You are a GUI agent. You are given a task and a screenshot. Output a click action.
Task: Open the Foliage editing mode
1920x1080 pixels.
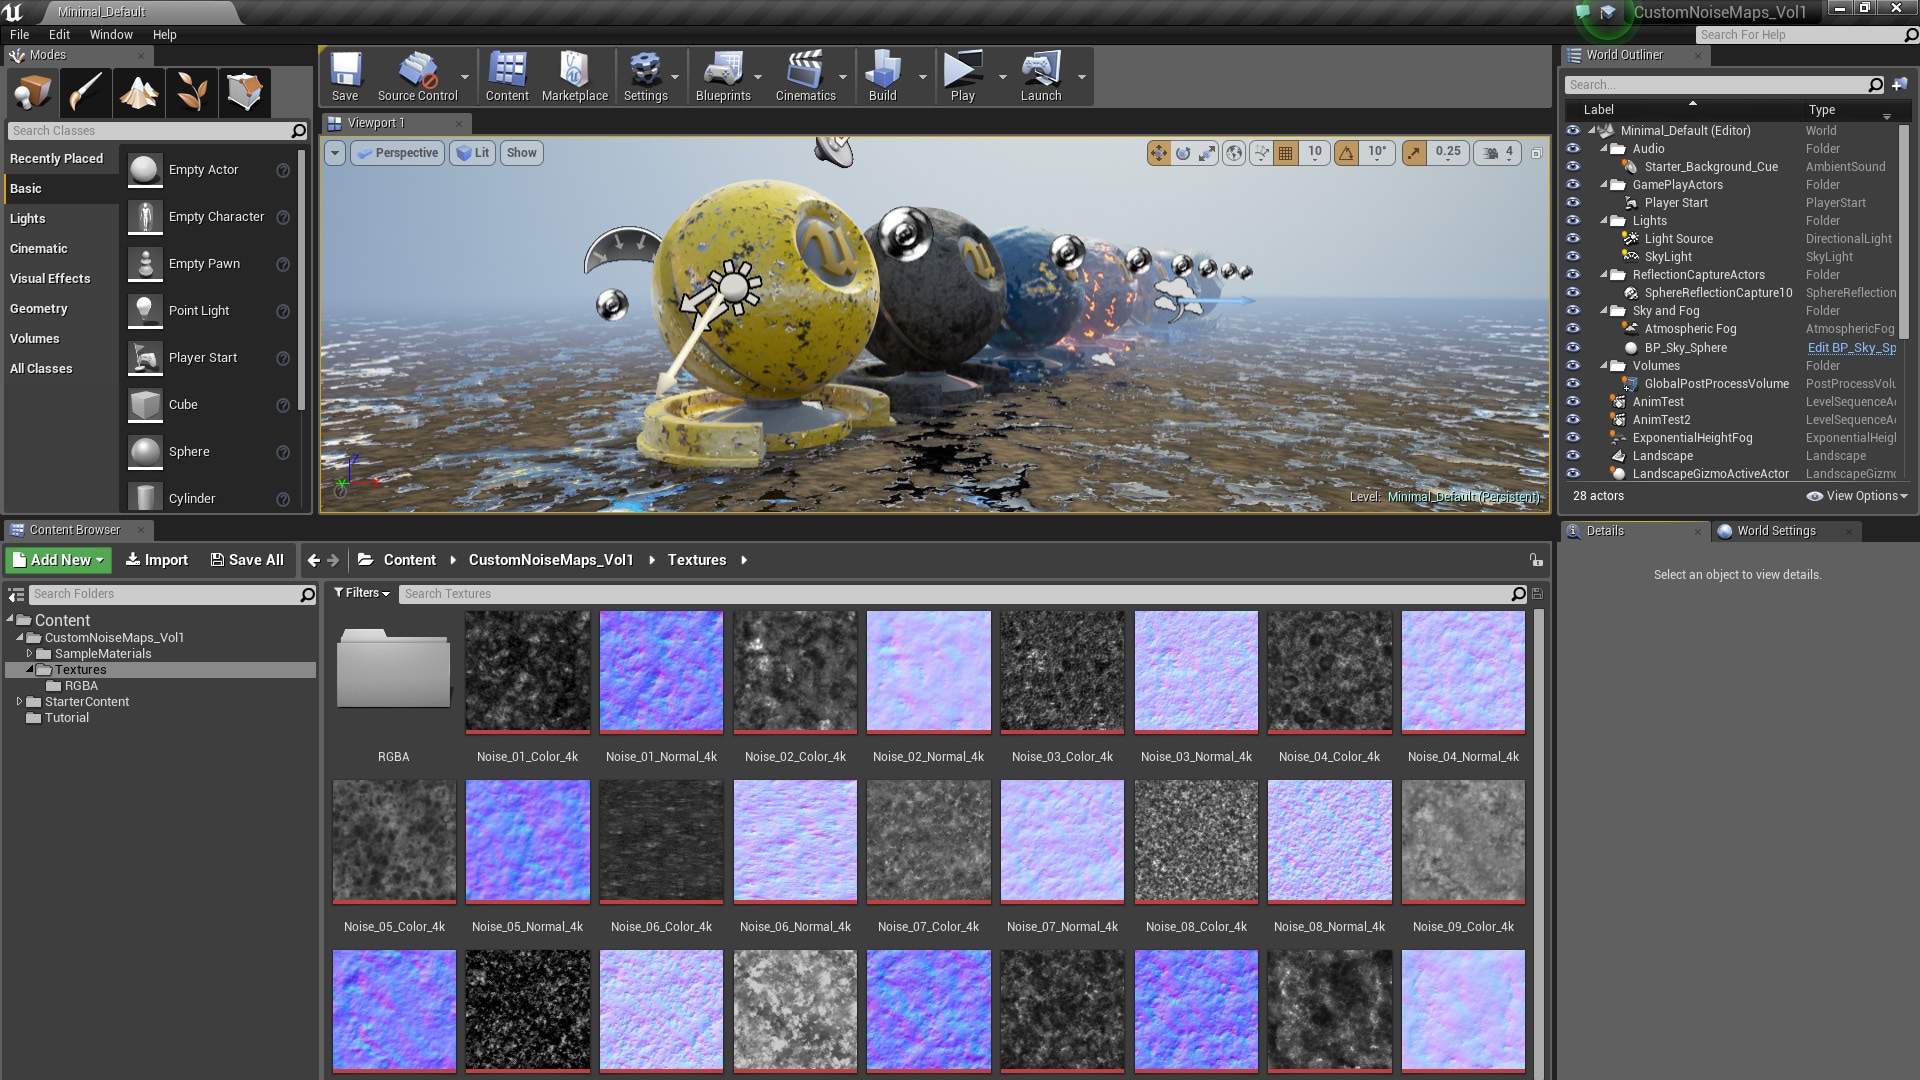tap(191, 92)
